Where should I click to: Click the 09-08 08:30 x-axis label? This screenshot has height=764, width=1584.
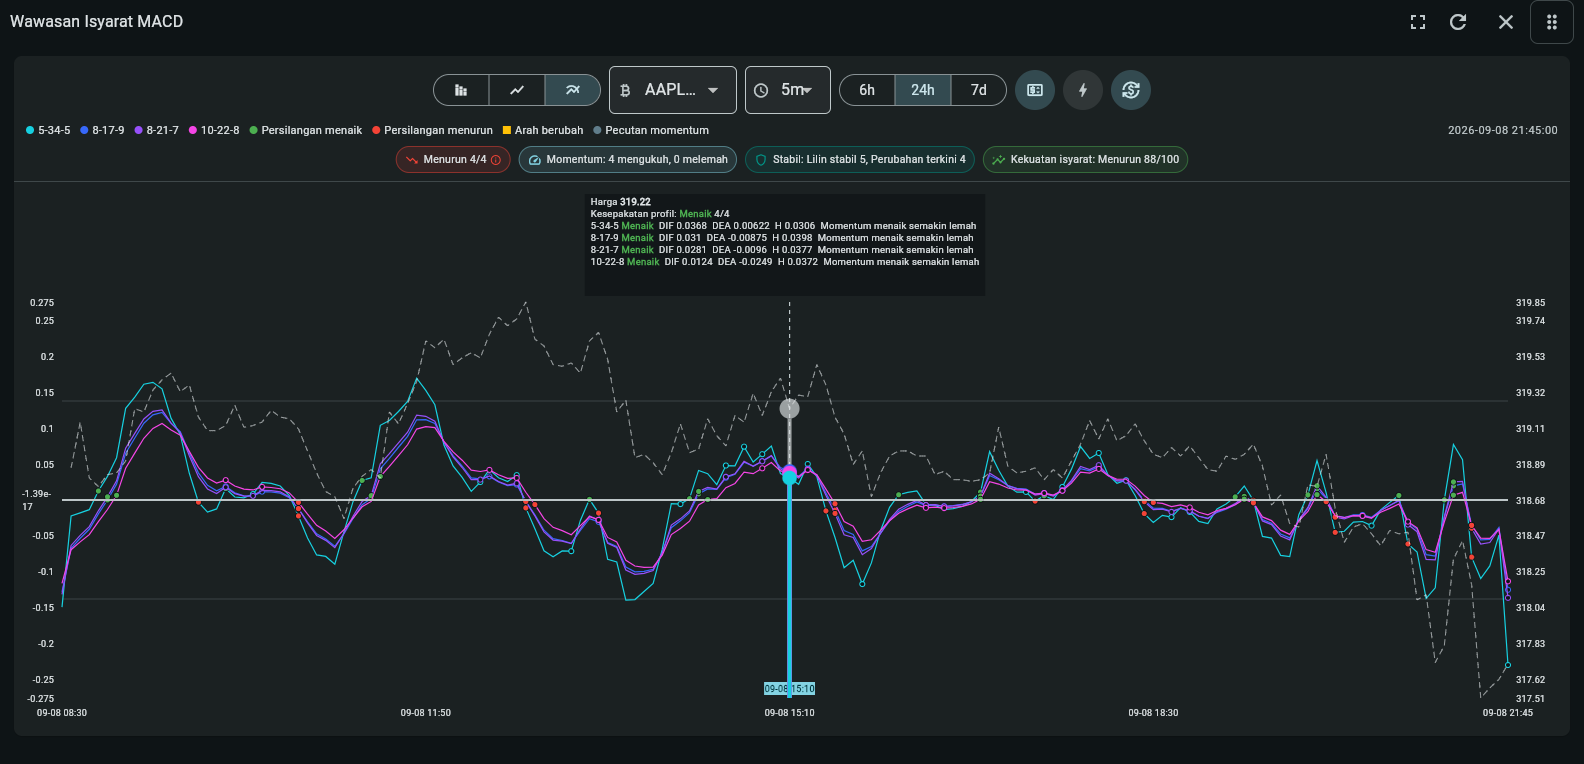[62, 713]
